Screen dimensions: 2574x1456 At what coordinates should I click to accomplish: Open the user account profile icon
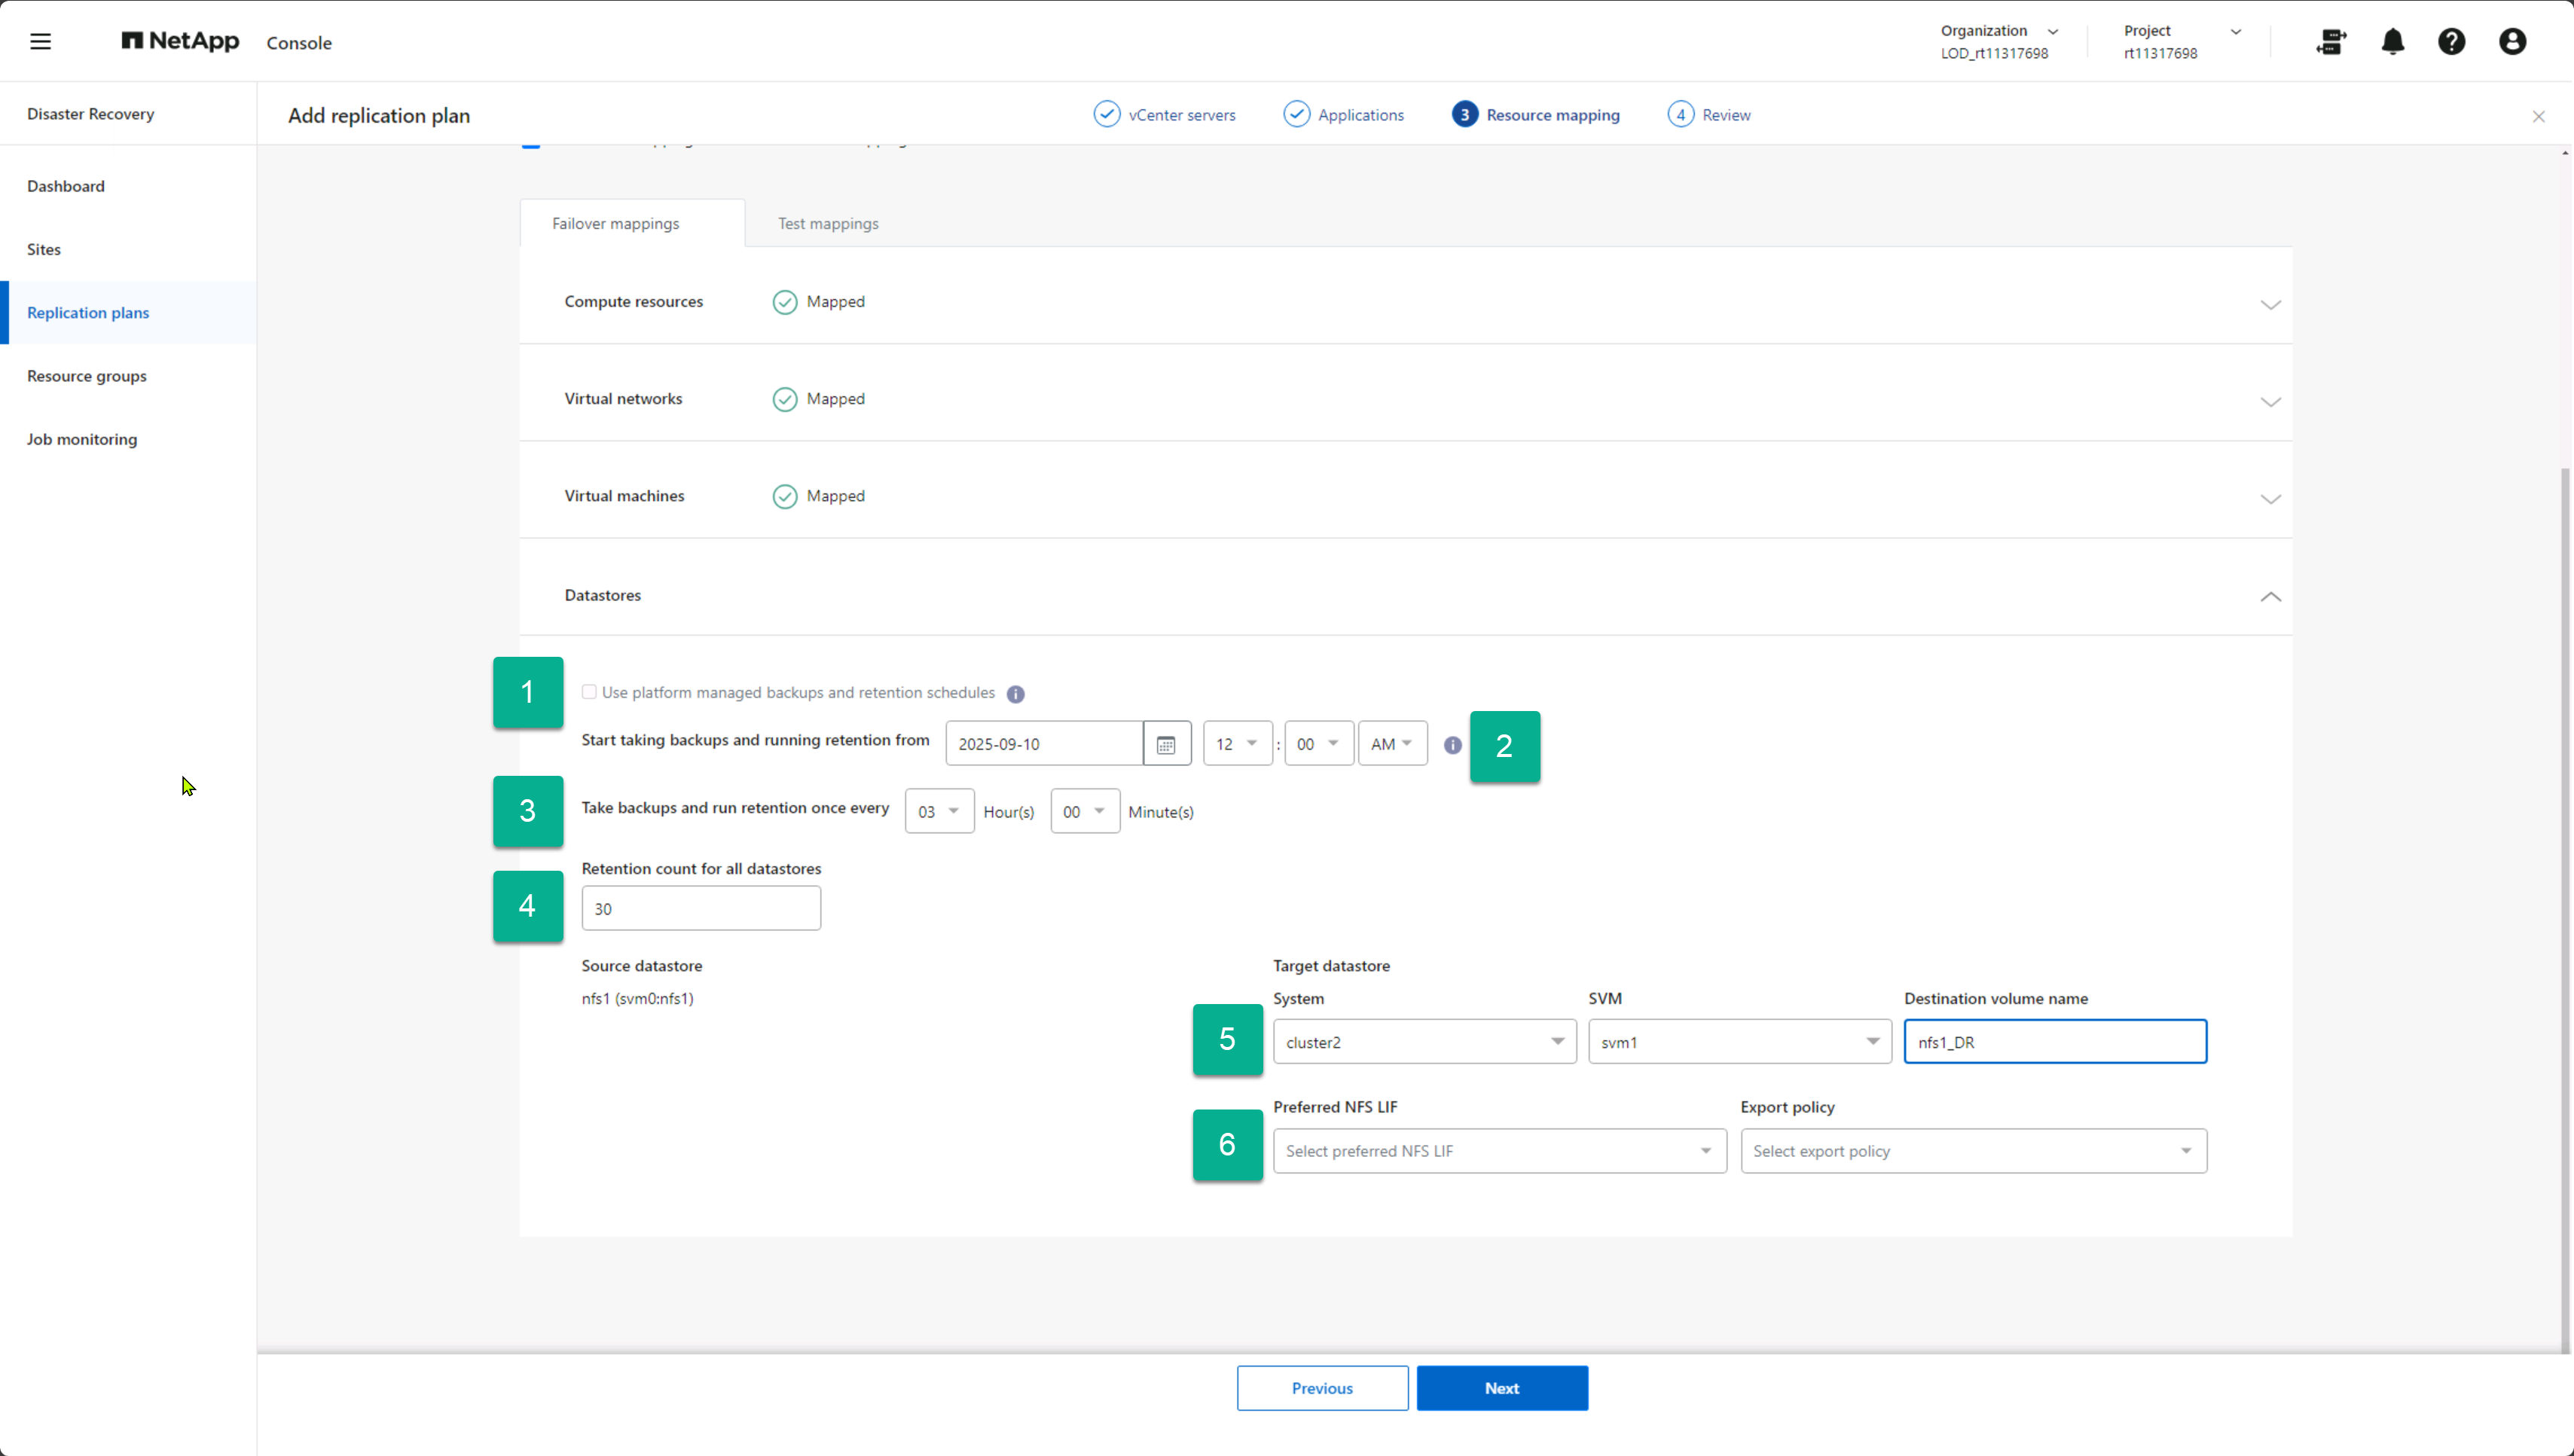tap(2512, 41)
